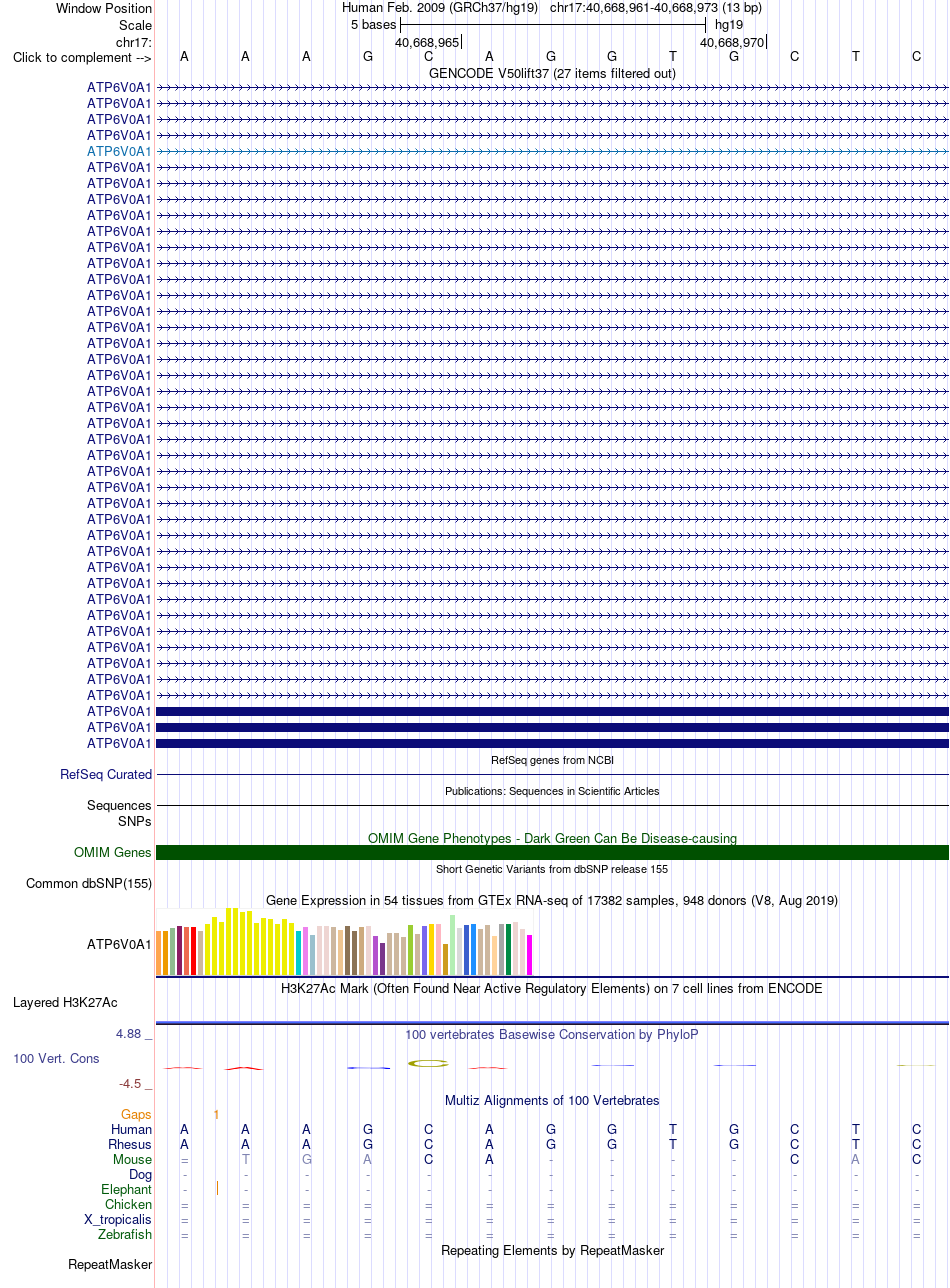This screenshot has width=950, height=1288.
Task: Click the magenta last bar in GTEx chart
Action: click(x=529, y=955)
